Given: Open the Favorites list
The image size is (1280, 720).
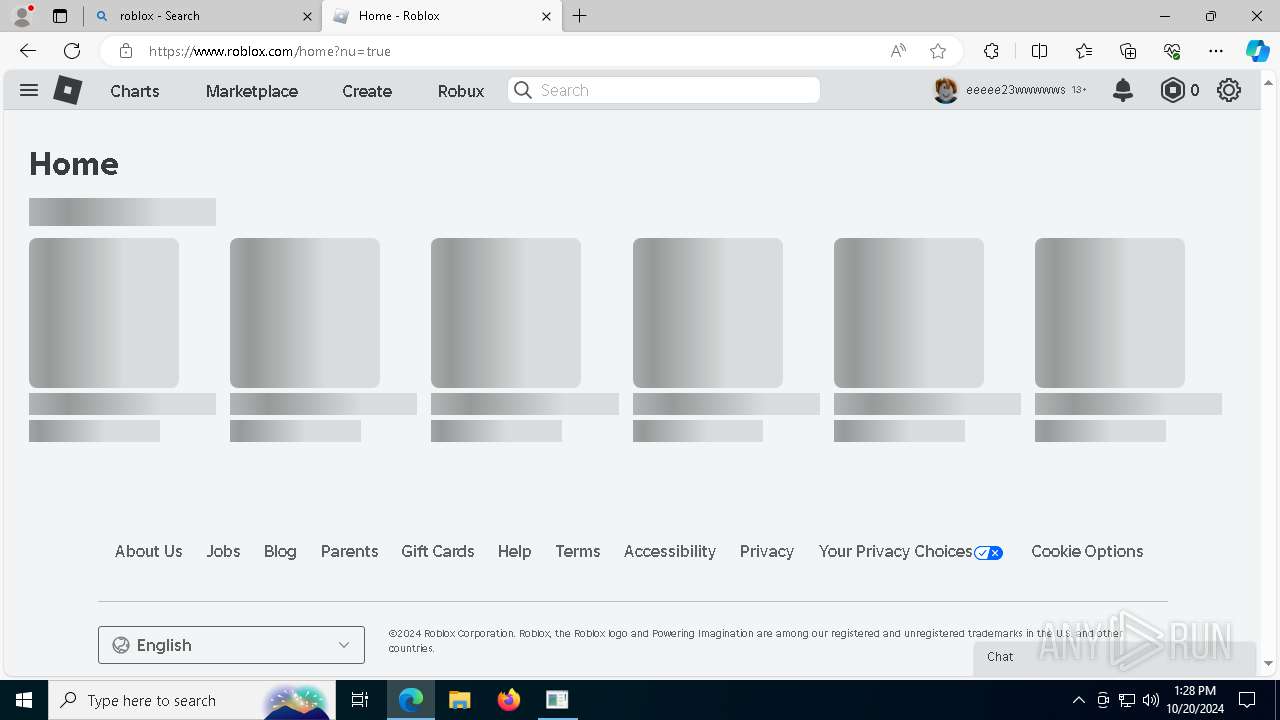Looking at the screenshot, I should 1084,51.
